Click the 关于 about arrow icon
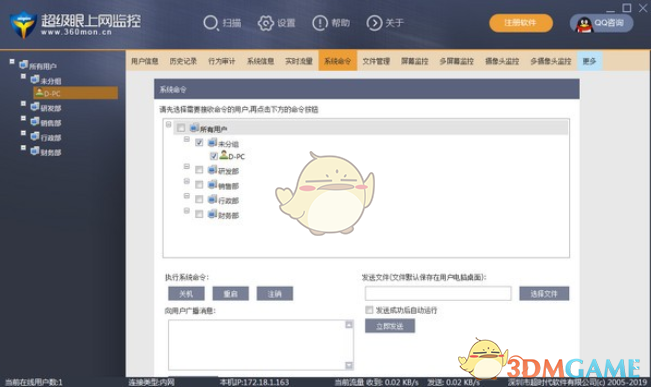This screenshot has width=651, height=387. point(374,23)
